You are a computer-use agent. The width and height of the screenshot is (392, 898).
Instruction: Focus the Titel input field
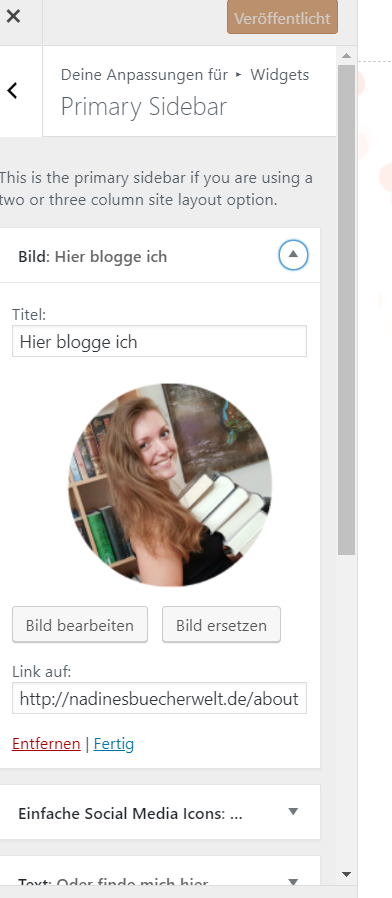coord(159,341)
